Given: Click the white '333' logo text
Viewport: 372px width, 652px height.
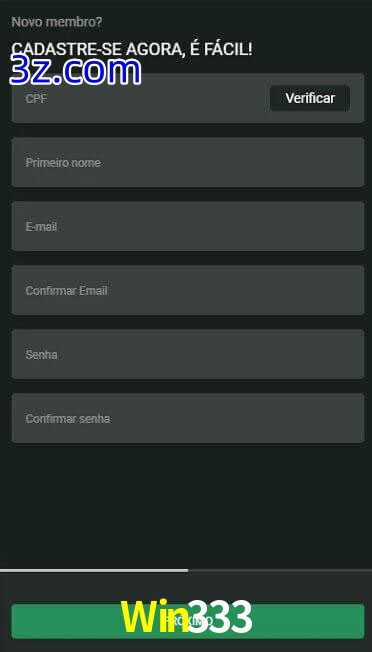Looking at the screenshot, I should 217,617.
